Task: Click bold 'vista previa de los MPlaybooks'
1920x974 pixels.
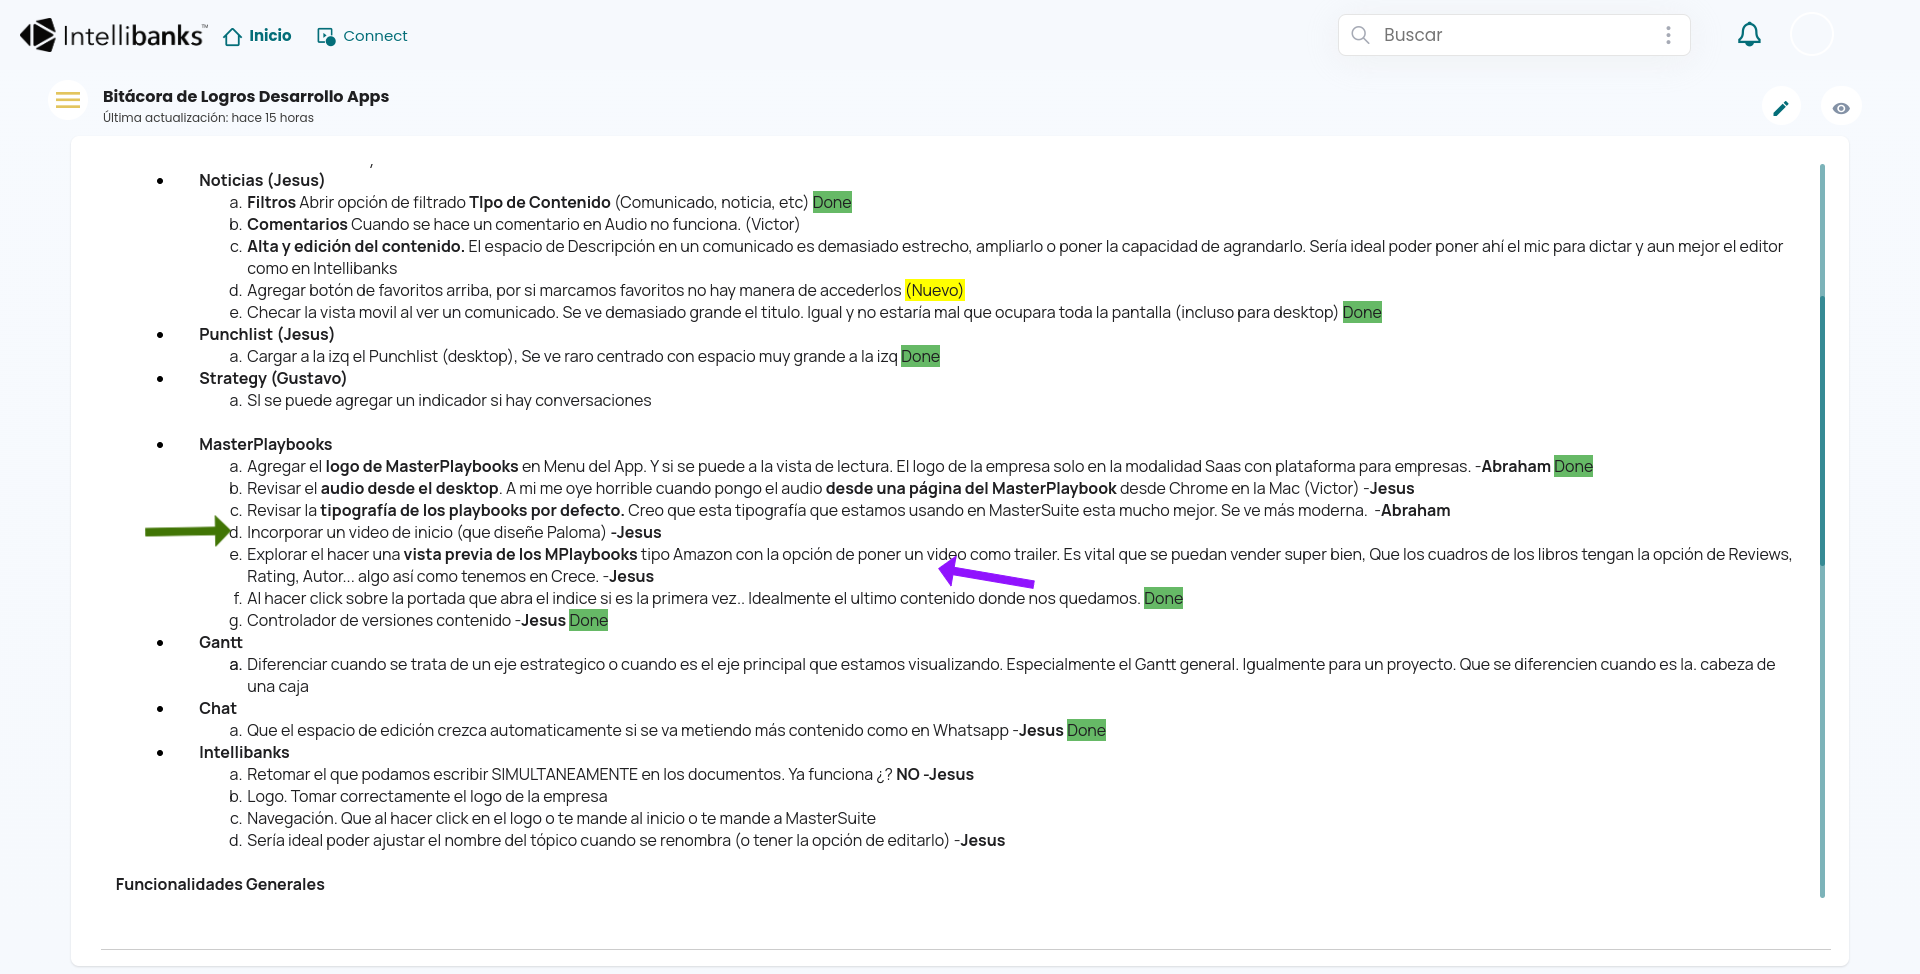Action: coord(520,554)
